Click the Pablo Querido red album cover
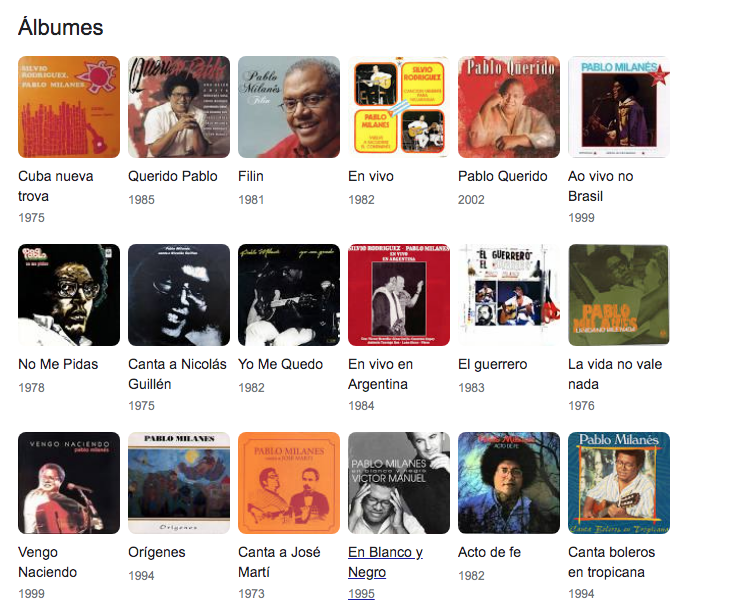Viewport: 737px width, 611px height. tap(509, 107)
